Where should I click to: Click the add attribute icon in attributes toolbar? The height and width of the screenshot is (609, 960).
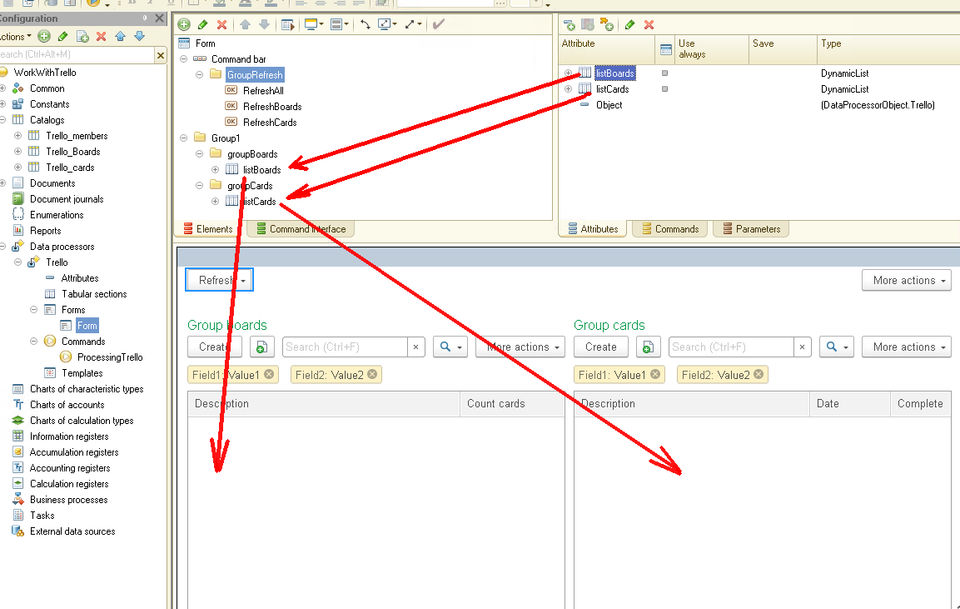[569, 24]
